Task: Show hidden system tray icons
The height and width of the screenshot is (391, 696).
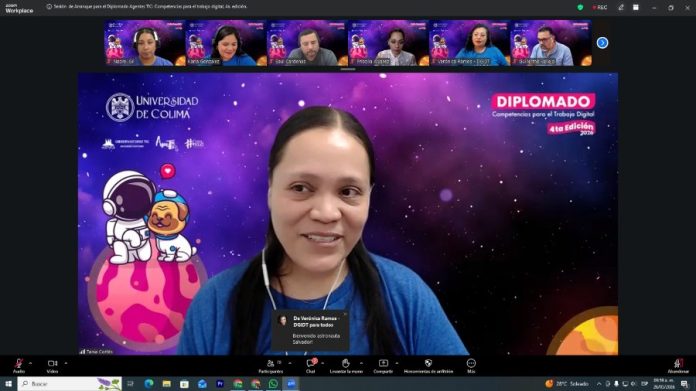Action: pyautogui.click(x=599, y=384)
